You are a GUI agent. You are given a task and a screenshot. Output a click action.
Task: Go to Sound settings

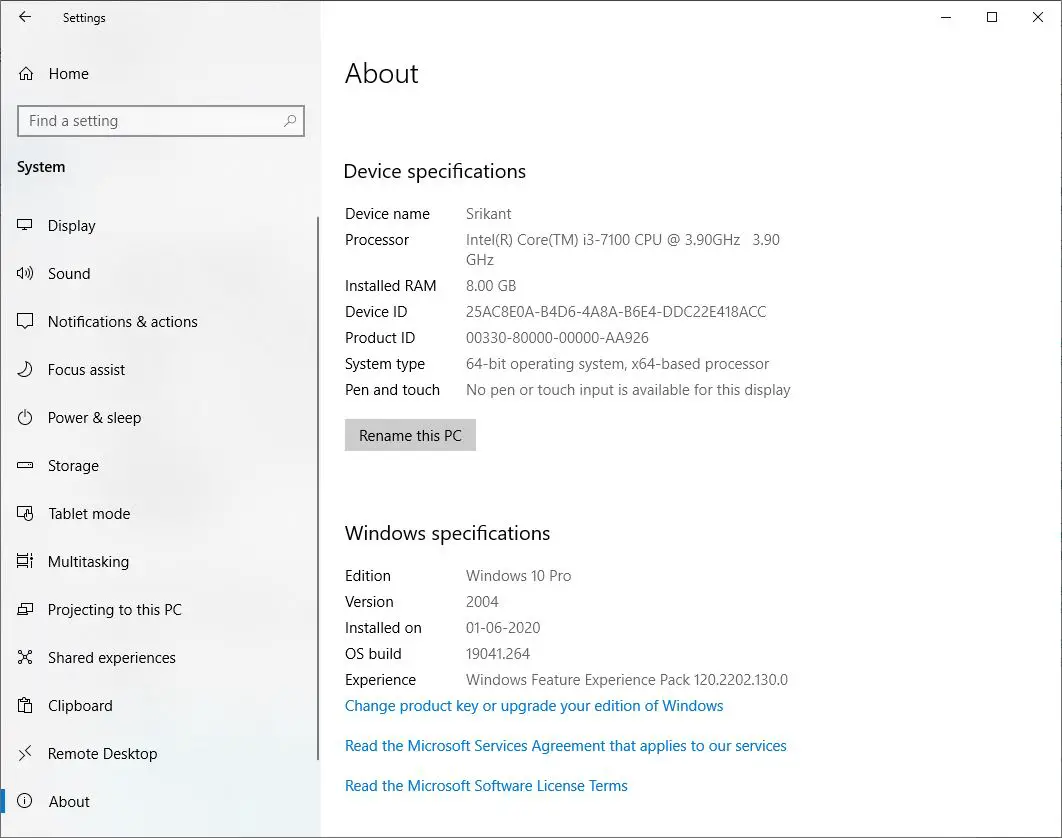(161, 274)
